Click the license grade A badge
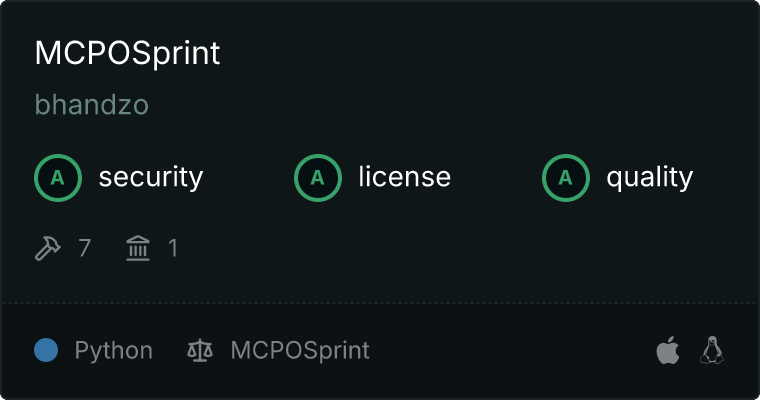Viewport: 760px width, 400px height. [x=317, y=178]
